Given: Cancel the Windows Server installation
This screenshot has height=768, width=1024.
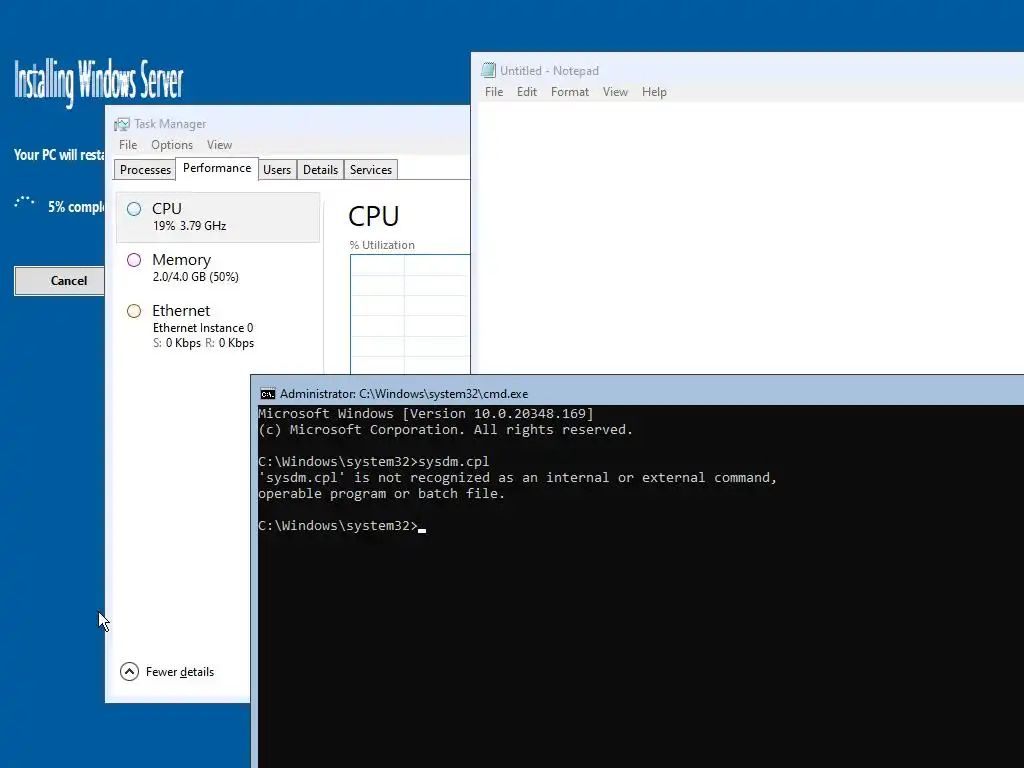Looking at the screenshot, I should coord(59,281).
